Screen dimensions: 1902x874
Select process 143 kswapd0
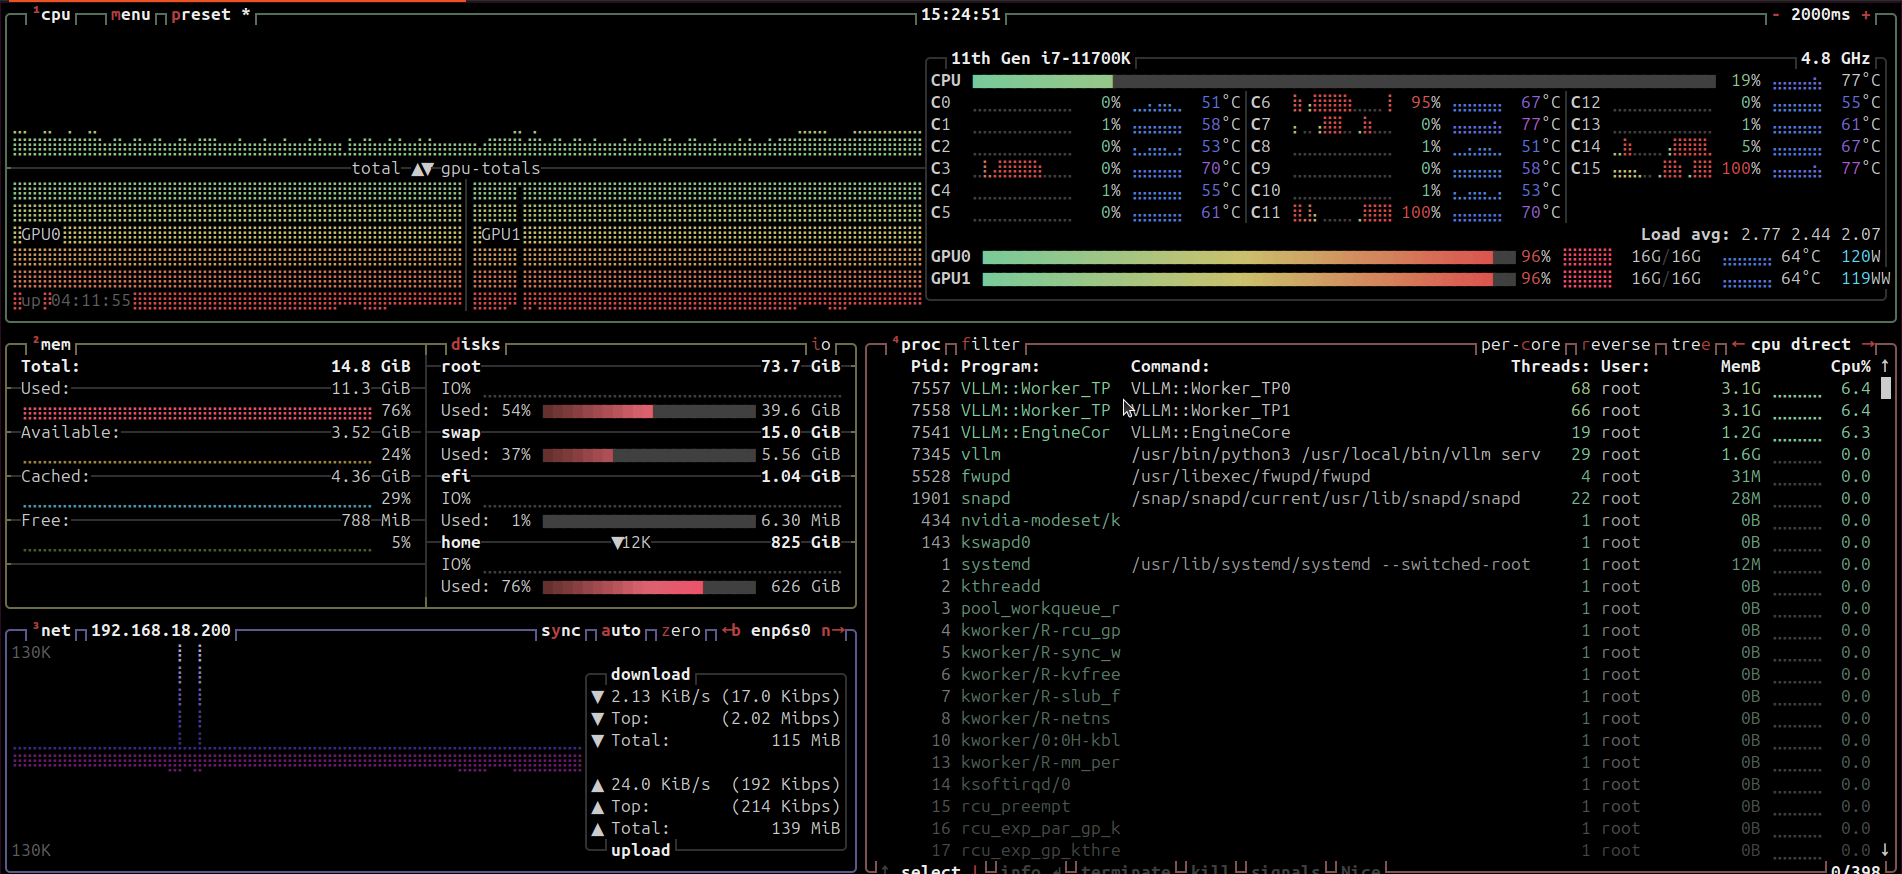[x=1376, y=543]
